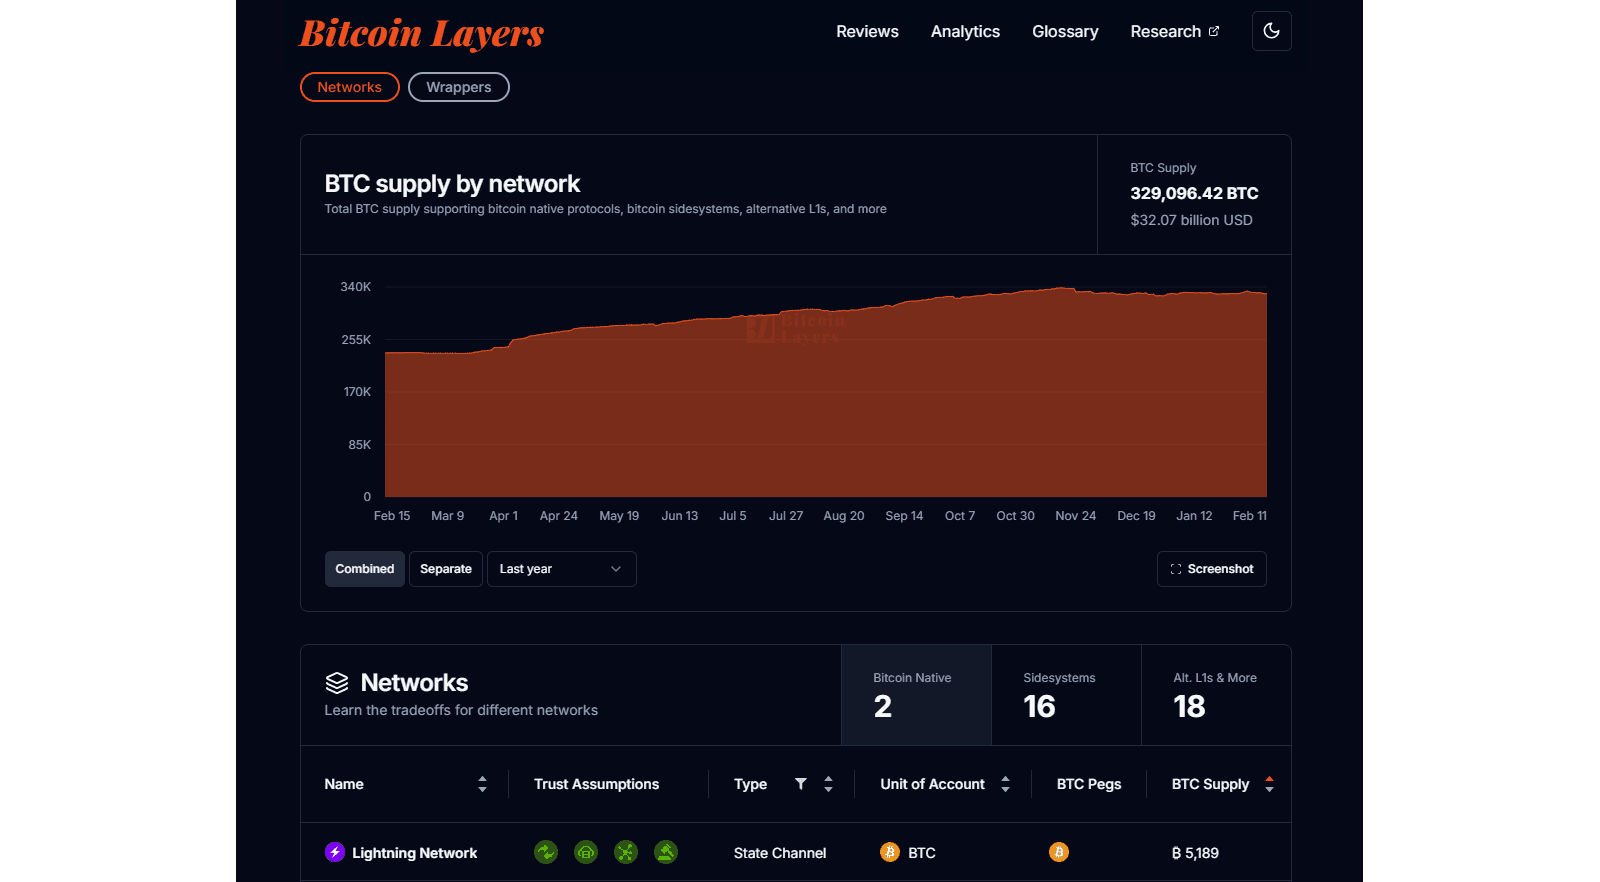Image resolution: width=1600 pixels, height=882 pixels.
Task: Click BTC coin icon in Unit of Account
Action: point(890,852)
